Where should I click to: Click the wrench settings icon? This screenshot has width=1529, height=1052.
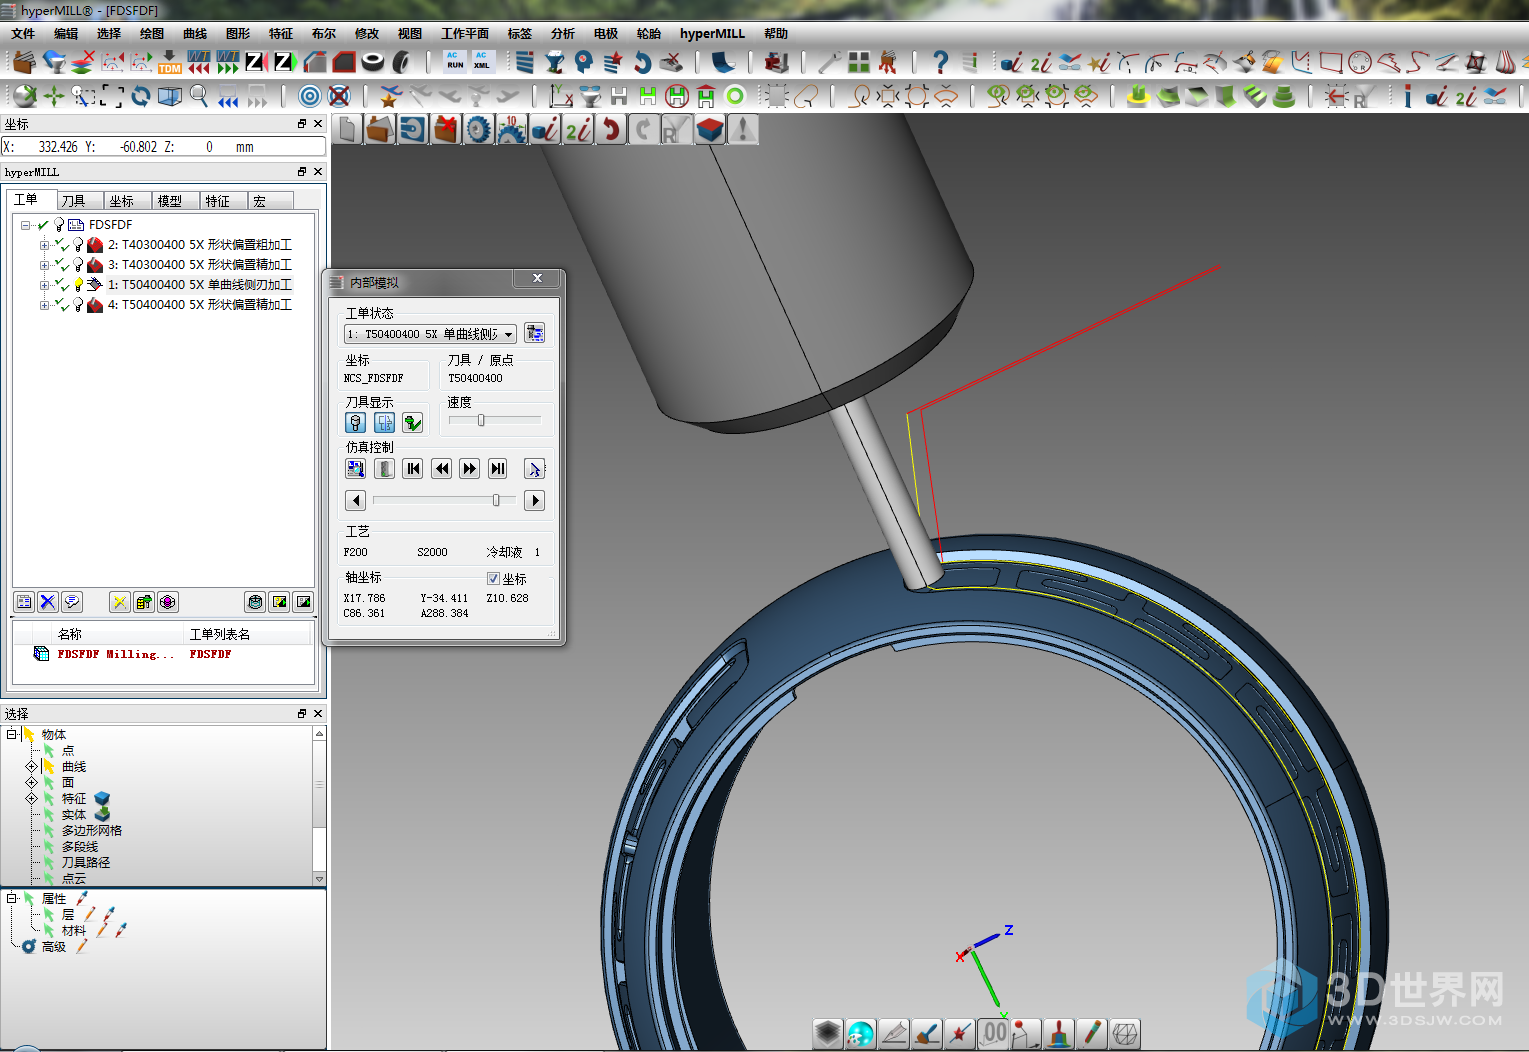tap(829, 62)
